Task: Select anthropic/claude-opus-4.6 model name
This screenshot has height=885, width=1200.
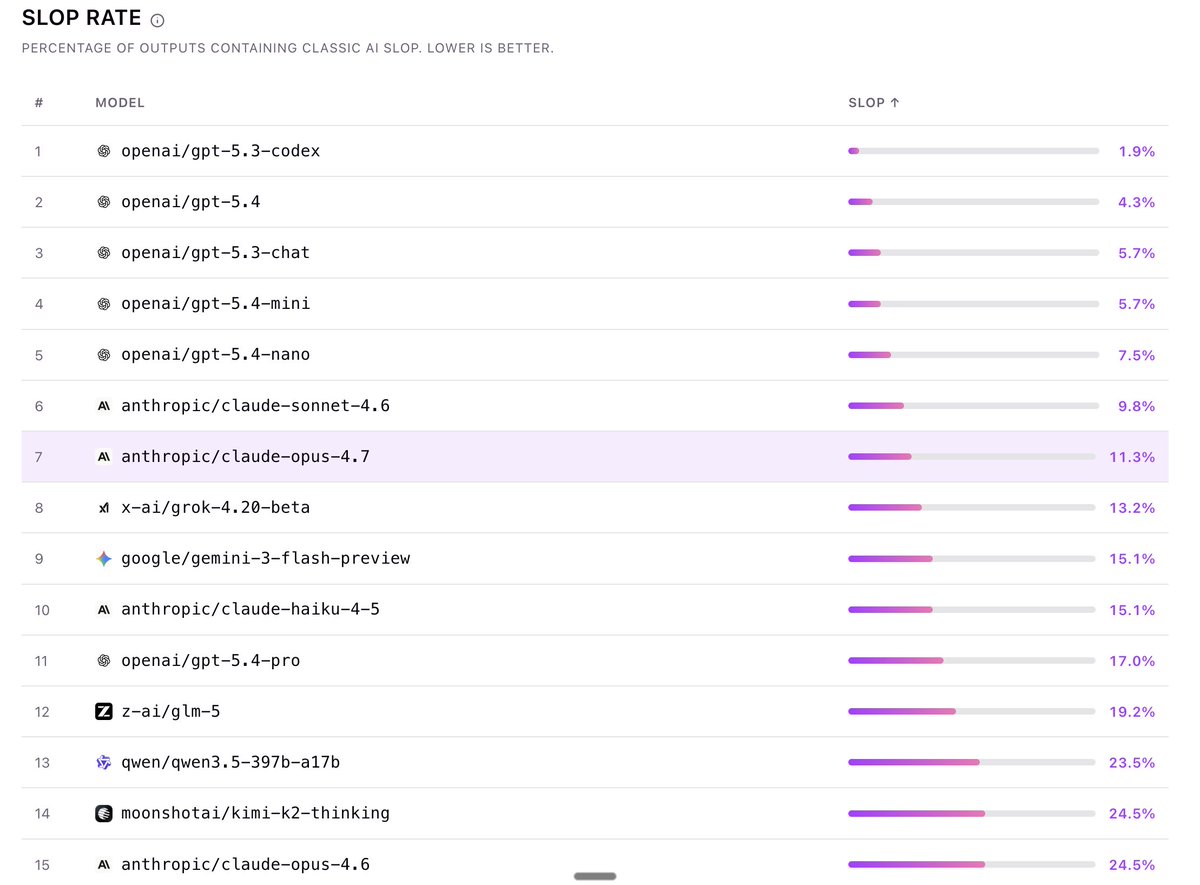Action: pos(245,865)
